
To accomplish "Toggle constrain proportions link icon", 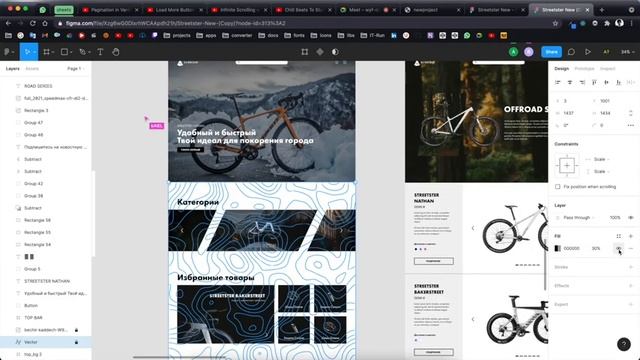I will (631, 113).
